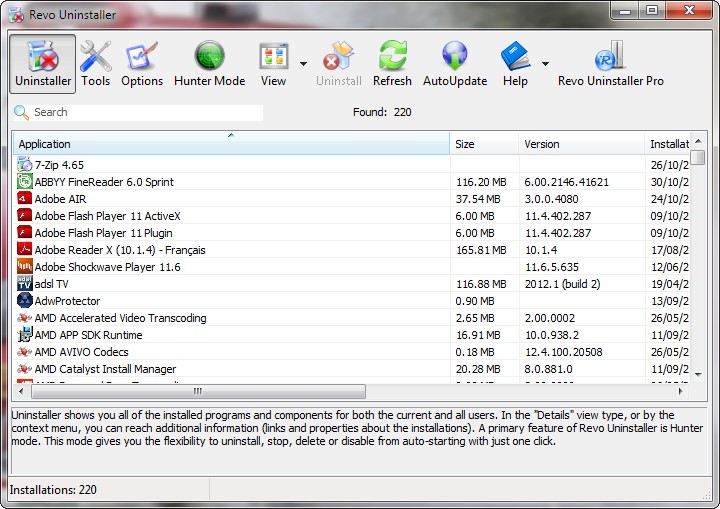720x509 pixels.
Task: Open the Tools section
Action: [96, 64]
